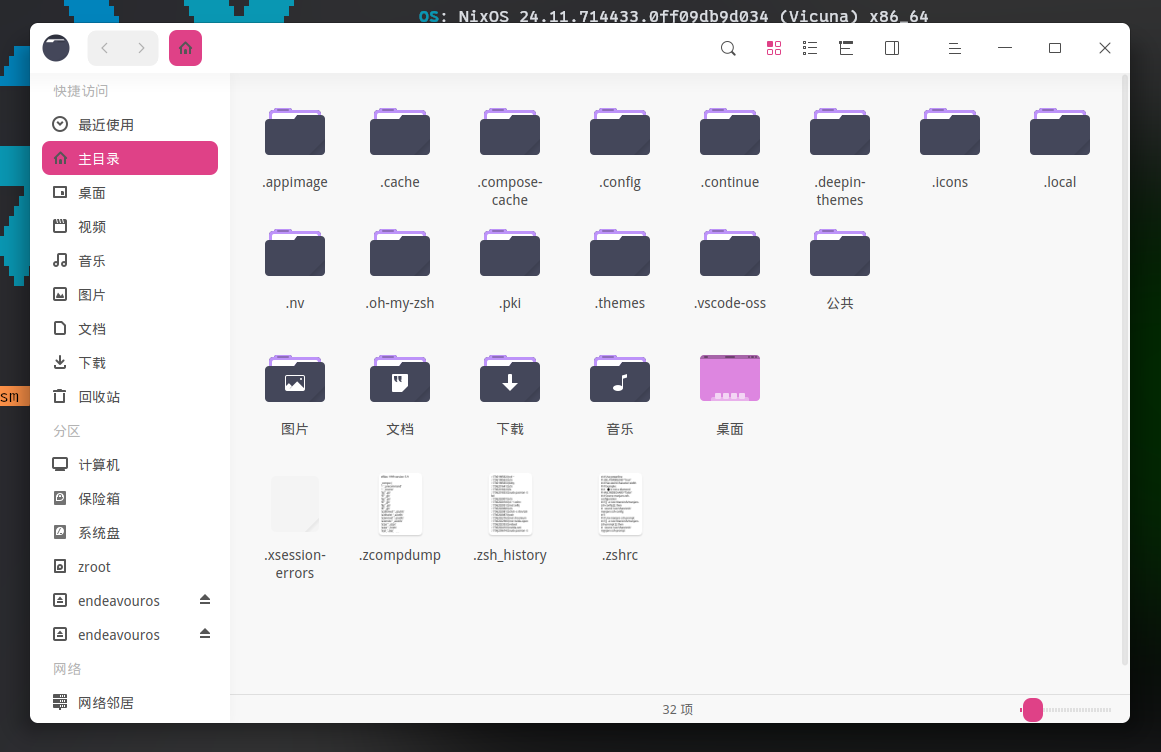The width and height of the screenshot is (1161, 752).
Task: Select 计算机 in the sidebar
Action: point(130,465)
